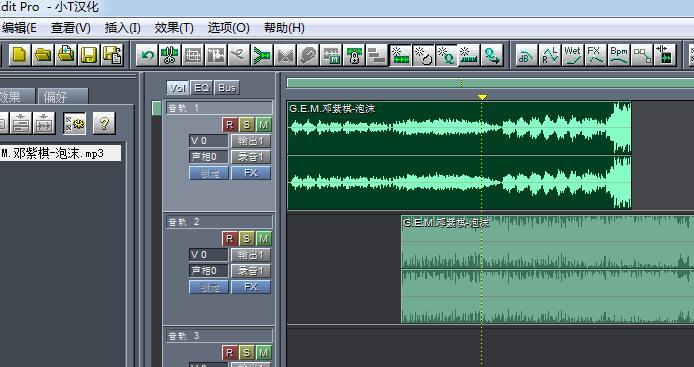Click the gear options icon in the left panel

tap(74, 123)
